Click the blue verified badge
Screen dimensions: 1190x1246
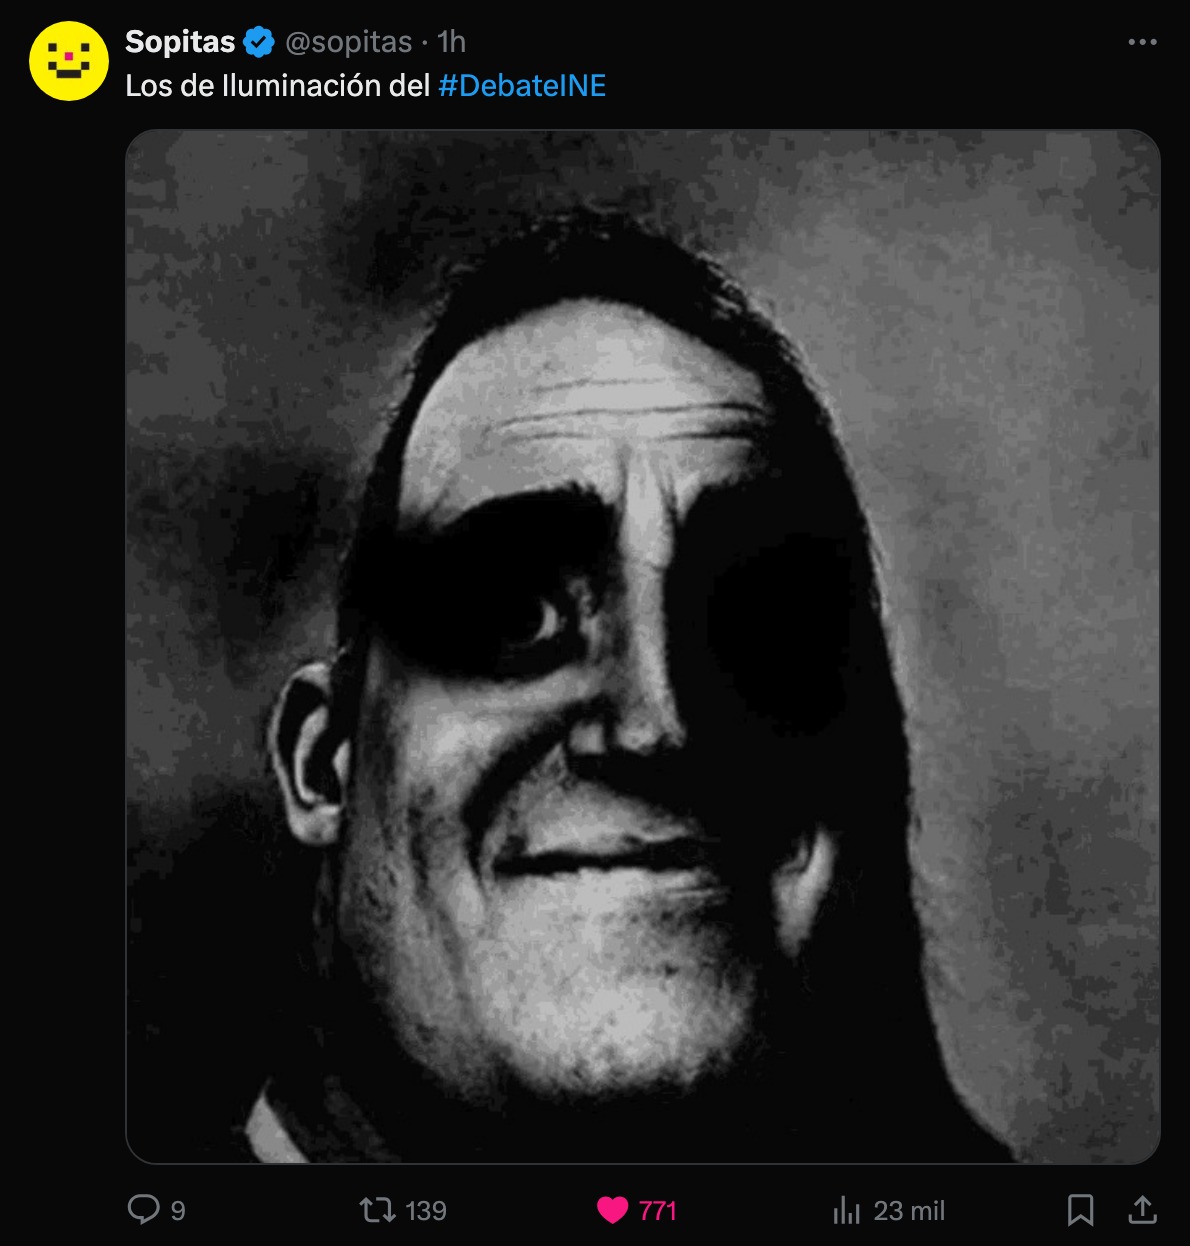pos(259,42)
